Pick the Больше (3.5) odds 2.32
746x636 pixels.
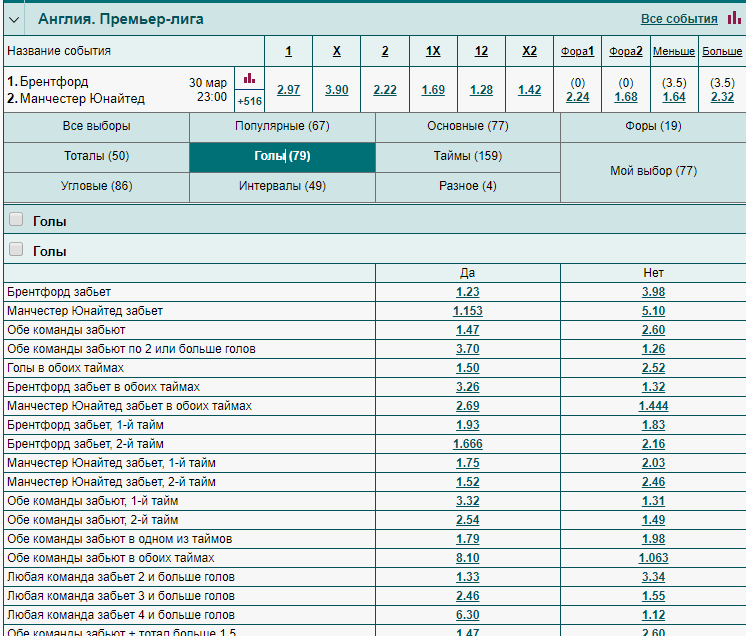722,97
